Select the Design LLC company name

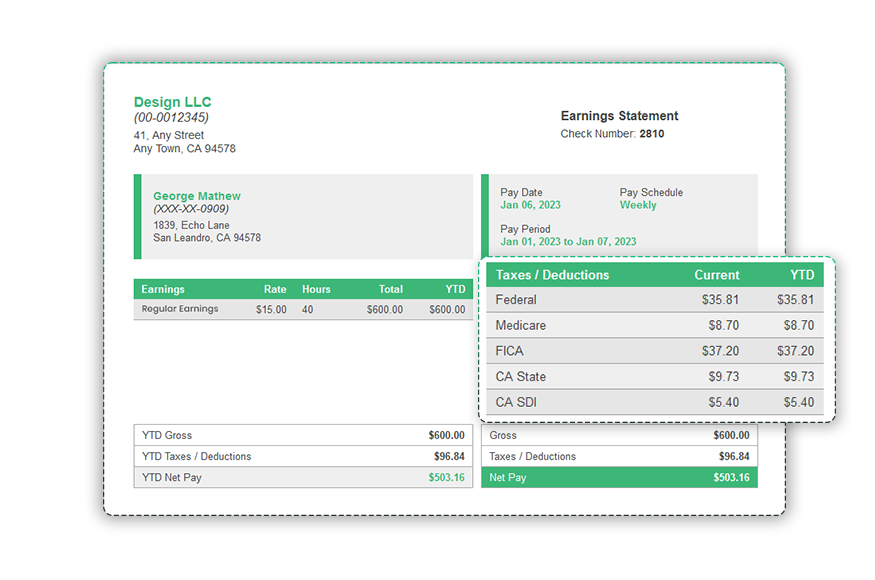(172, 101)
